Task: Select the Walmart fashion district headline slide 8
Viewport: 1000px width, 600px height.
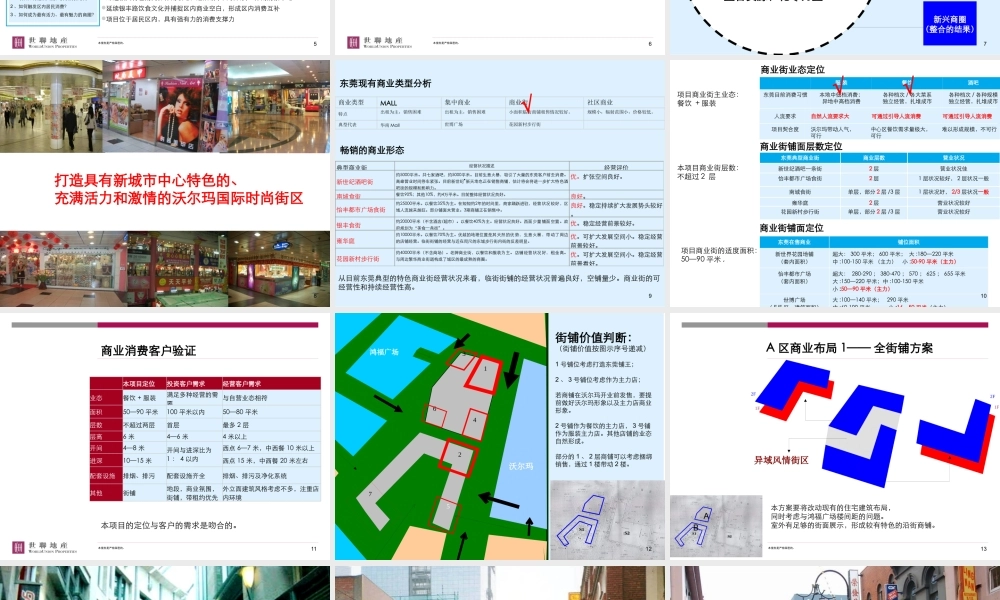Action: pos(165,184)
